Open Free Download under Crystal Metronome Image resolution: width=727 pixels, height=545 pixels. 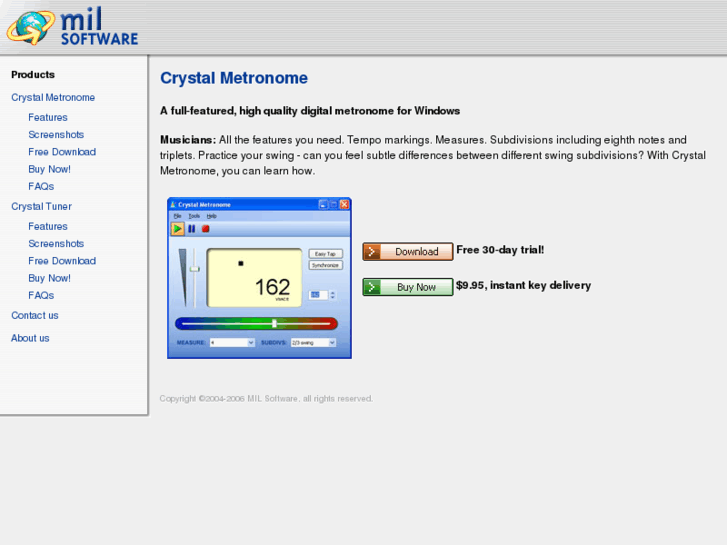pyautogui.click(x=62, y=152)
